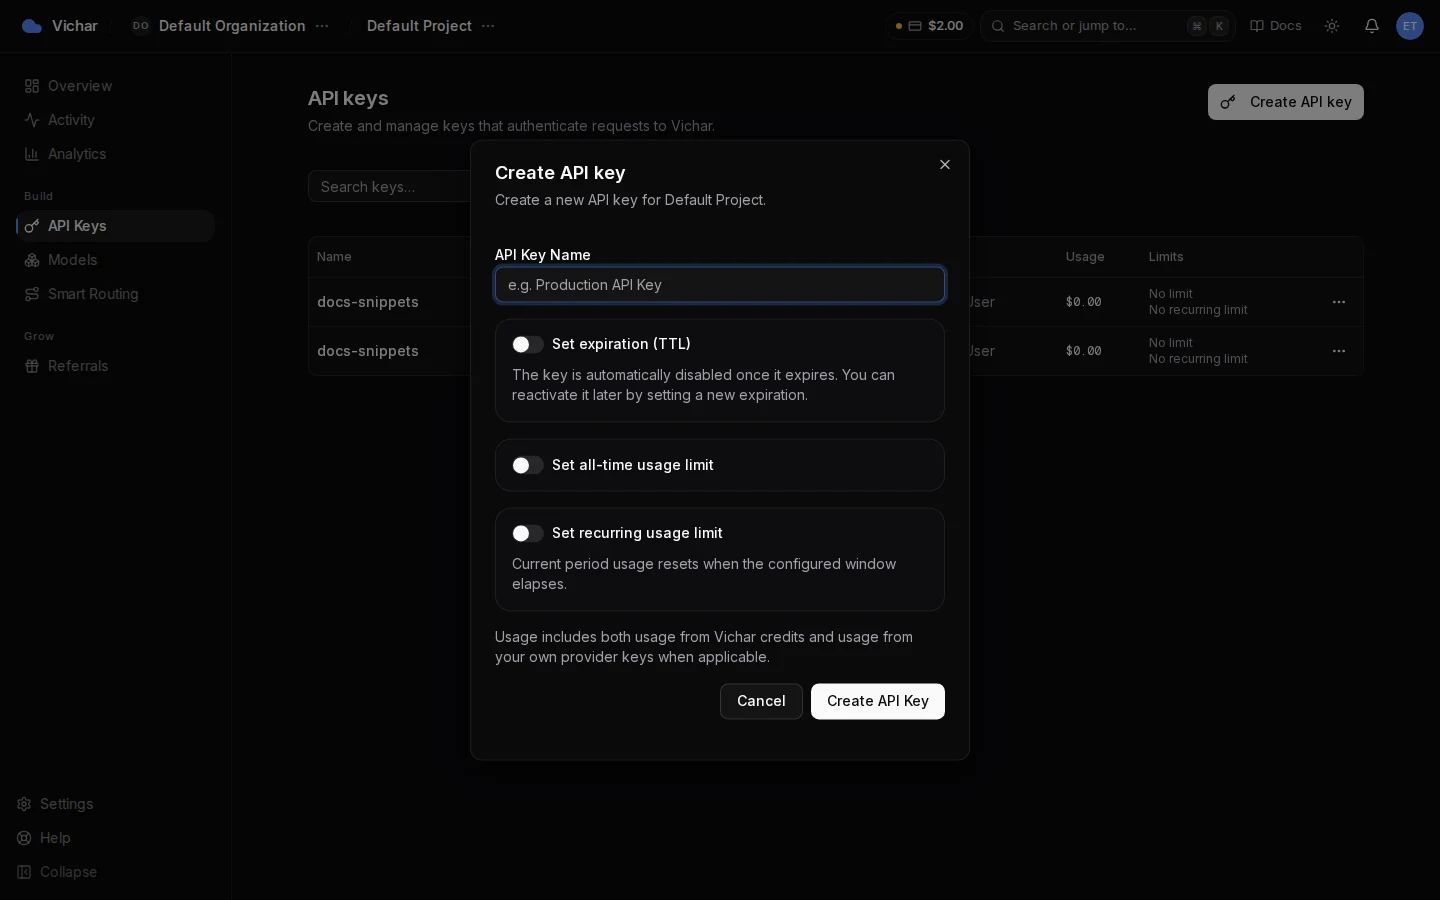Open the notifications bell
Image resolution: width=1440 pixels, height=900 pixels.
click(1372, 26)
